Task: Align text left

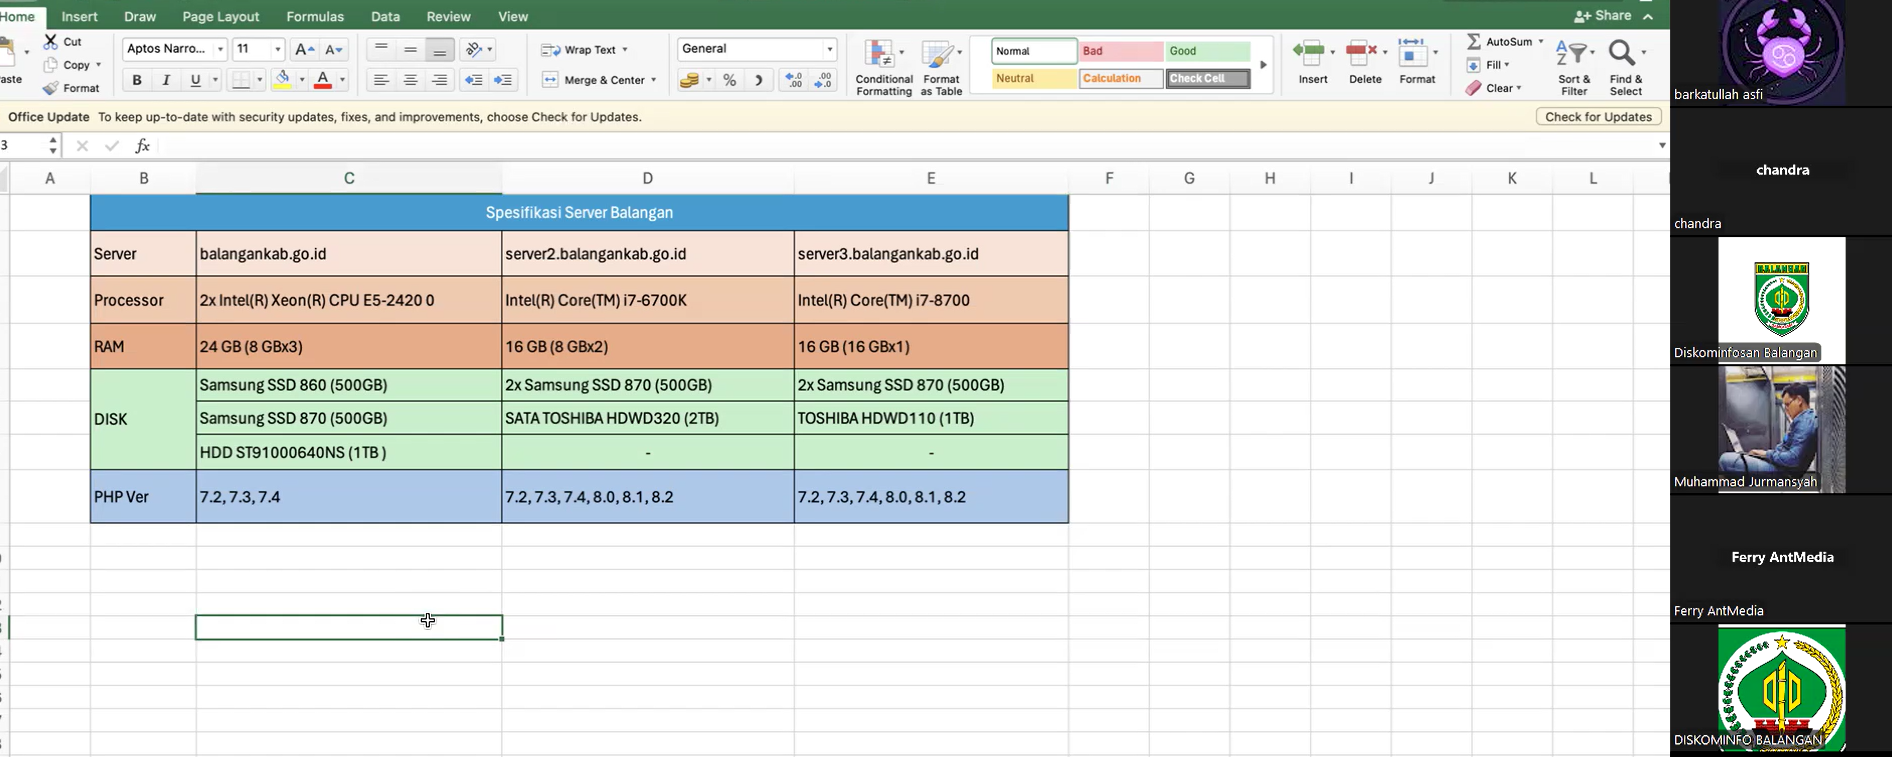Action: 381,80
